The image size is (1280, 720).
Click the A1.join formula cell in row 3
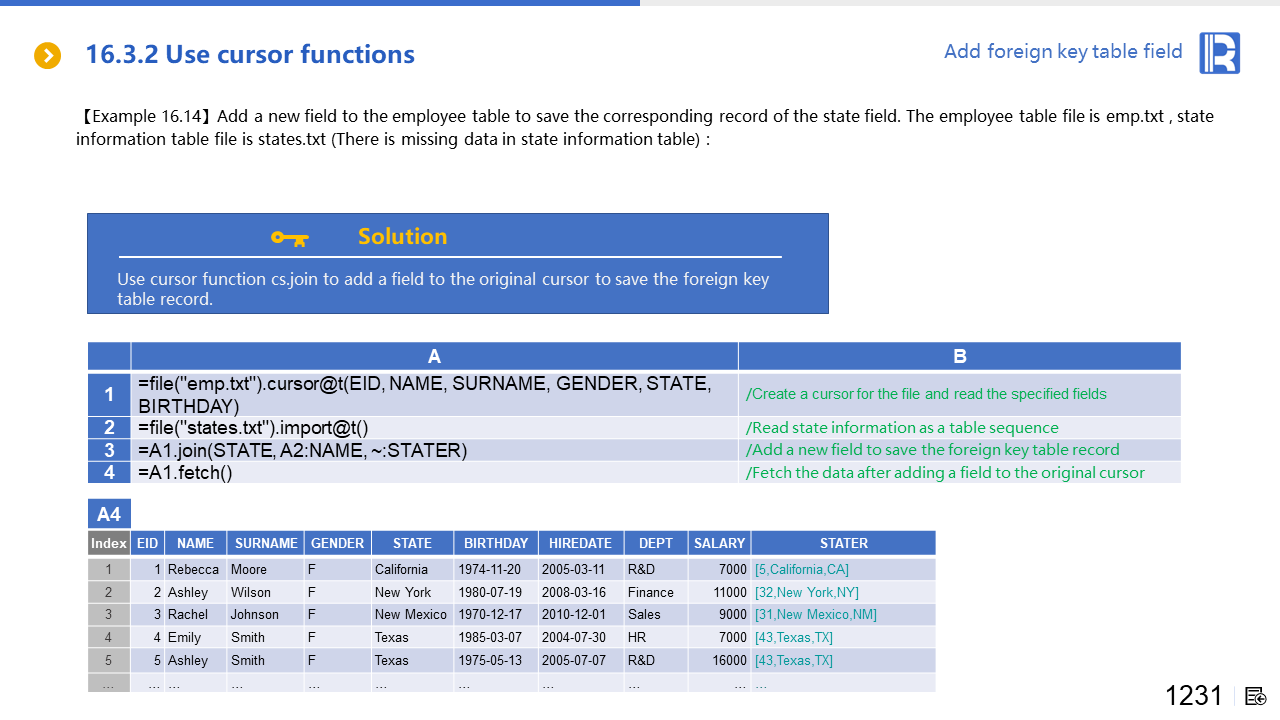point(434,450)
